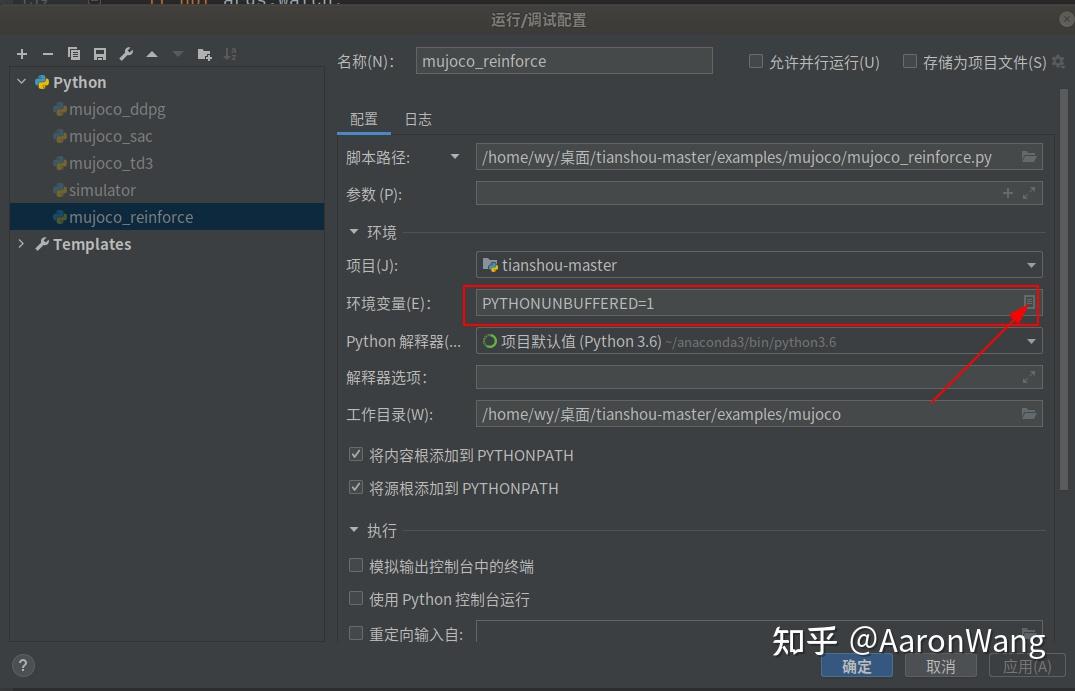Open the Python 解释器 dropdown
The image size is (1075, 691).
(1031, 341)
